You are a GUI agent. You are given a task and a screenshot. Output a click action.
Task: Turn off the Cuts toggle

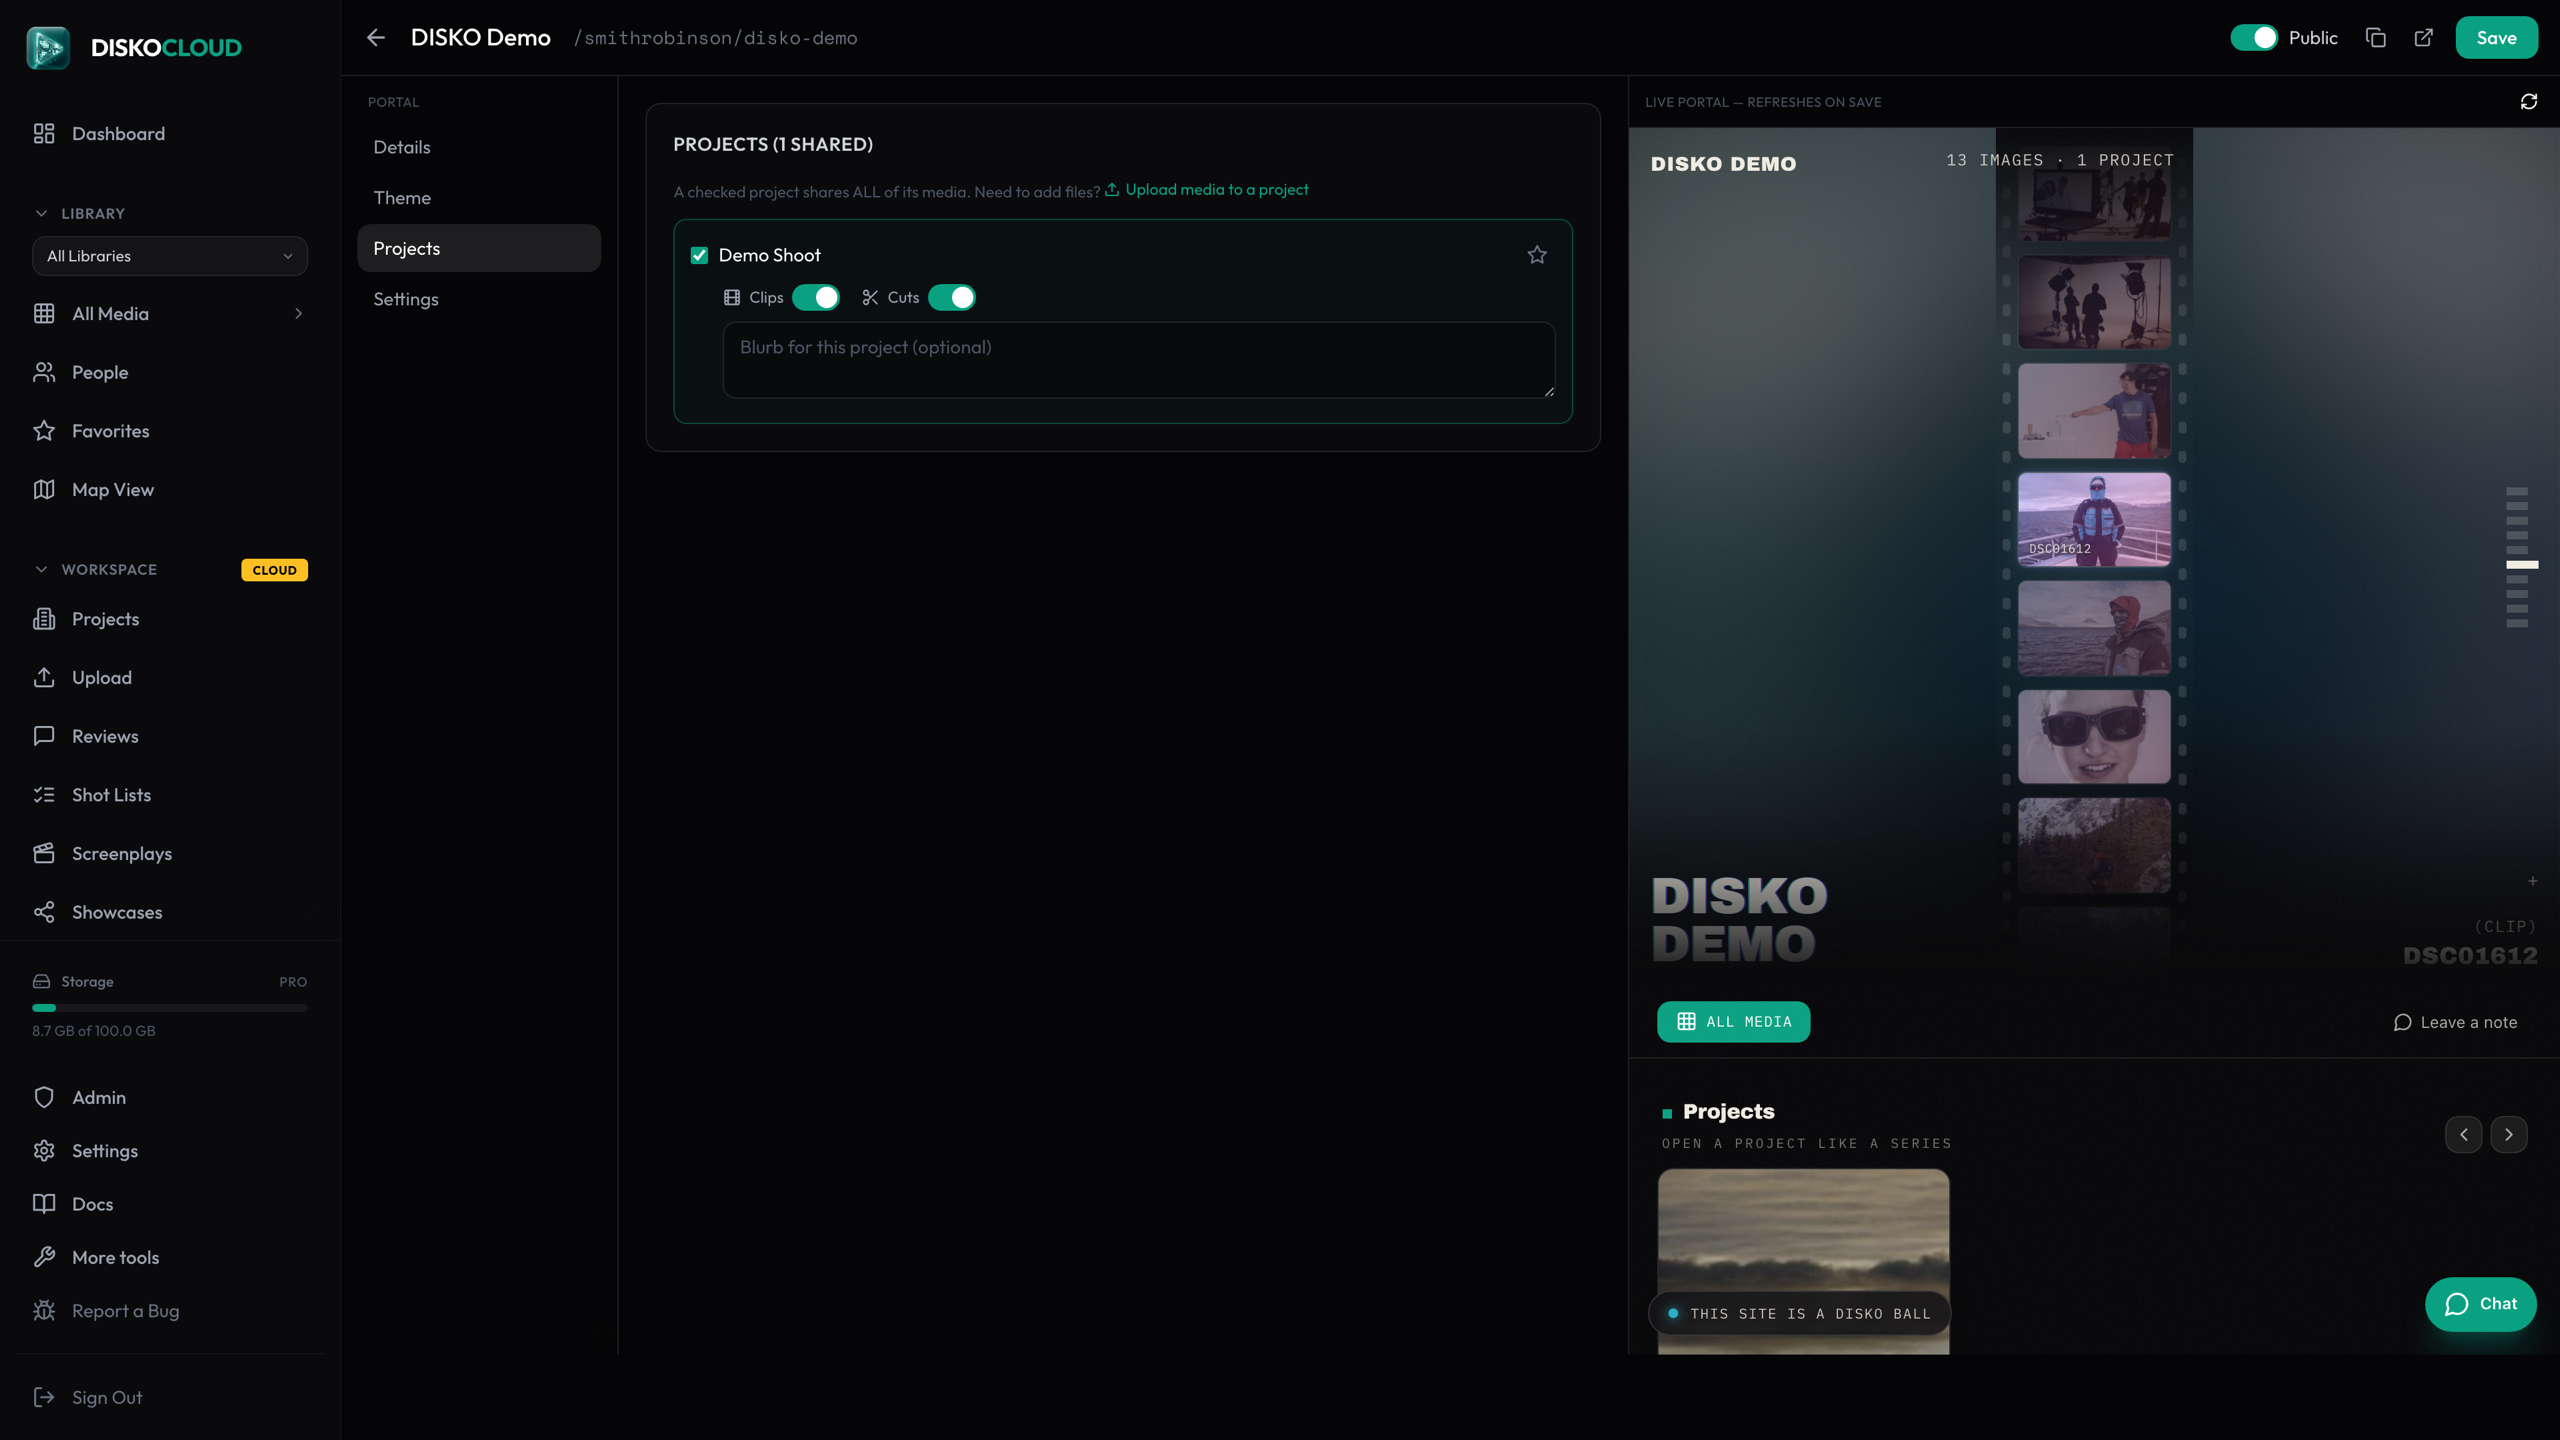coord(951,298)
